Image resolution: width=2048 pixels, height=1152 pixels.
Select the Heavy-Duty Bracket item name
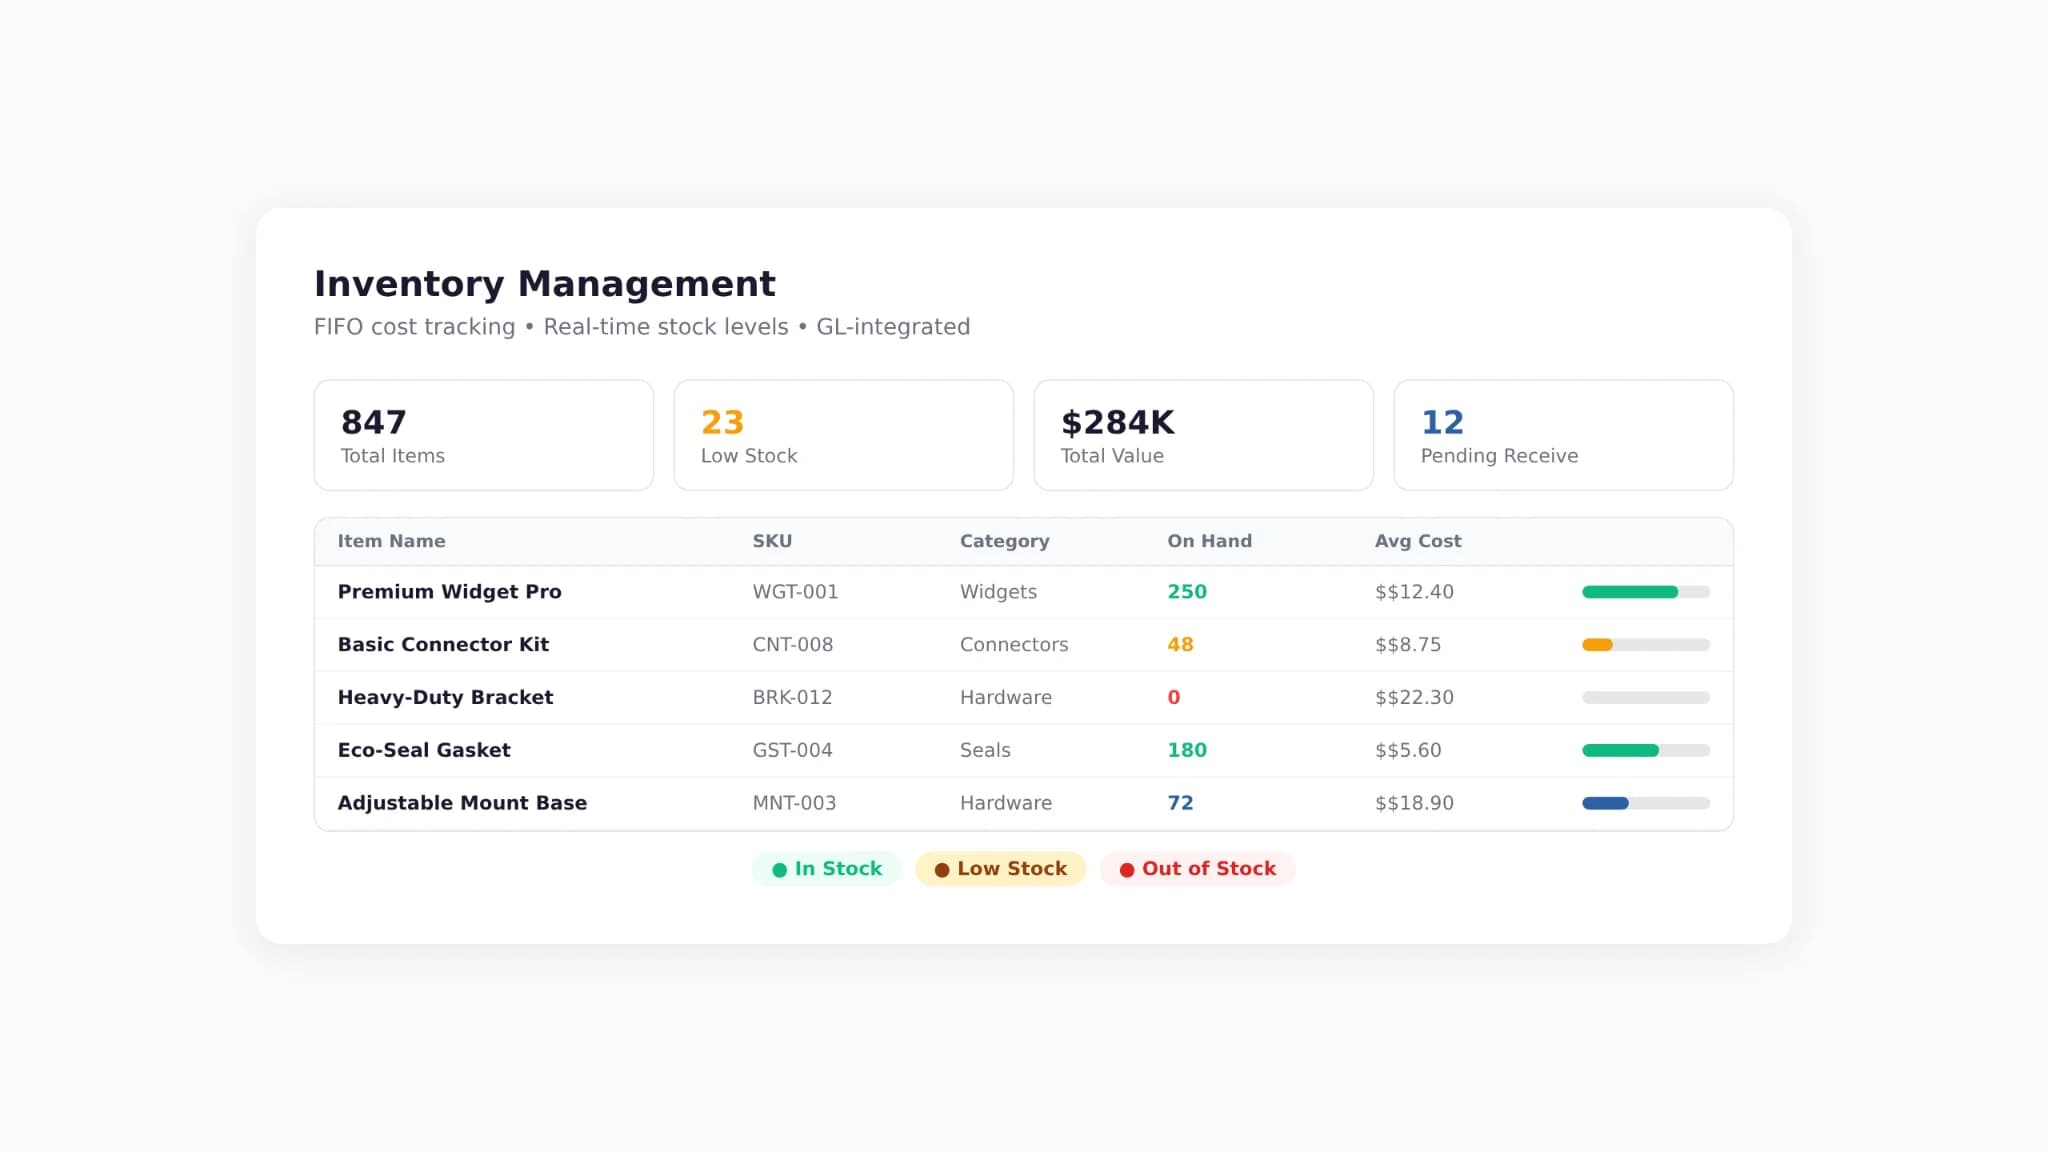pyautogui.click(x=445, y=698)
